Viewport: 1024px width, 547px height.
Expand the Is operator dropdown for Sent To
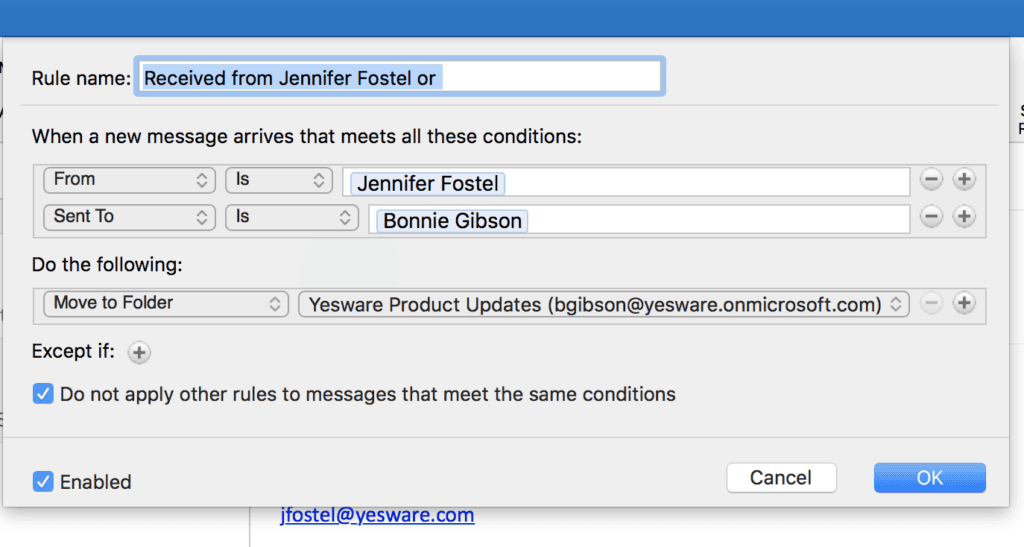tap(291, 217)
